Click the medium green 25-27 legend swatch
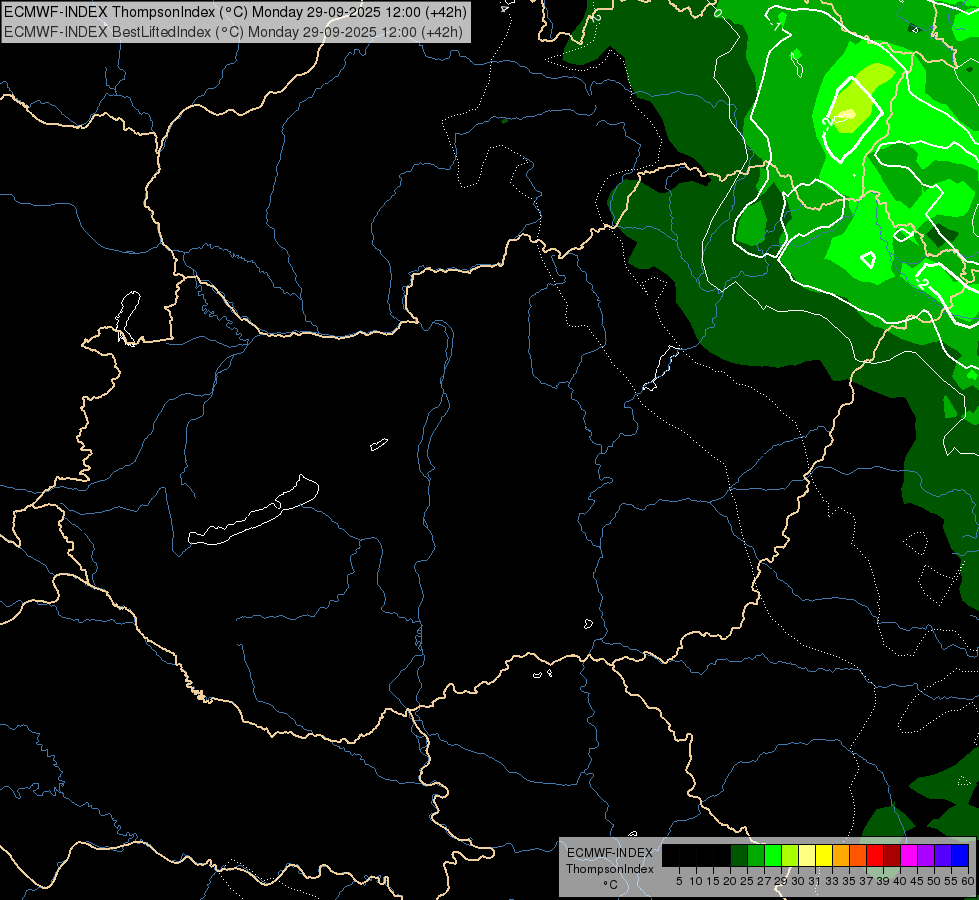 [x=756, y=855]
